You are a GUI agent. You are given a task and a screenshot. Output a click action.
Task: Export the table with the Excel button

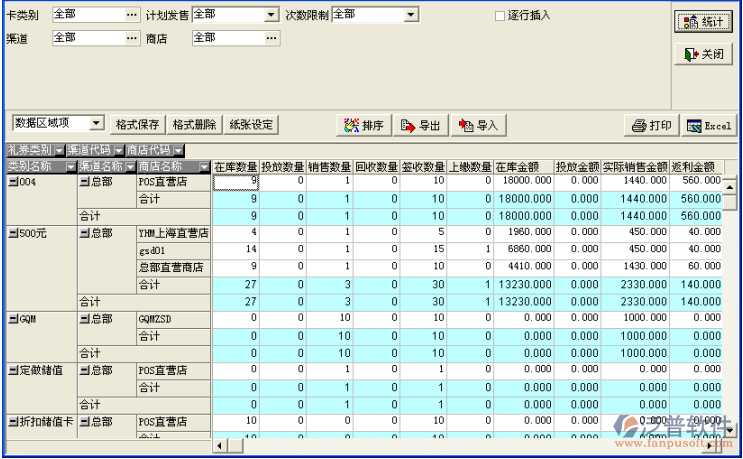pos(708,125)
